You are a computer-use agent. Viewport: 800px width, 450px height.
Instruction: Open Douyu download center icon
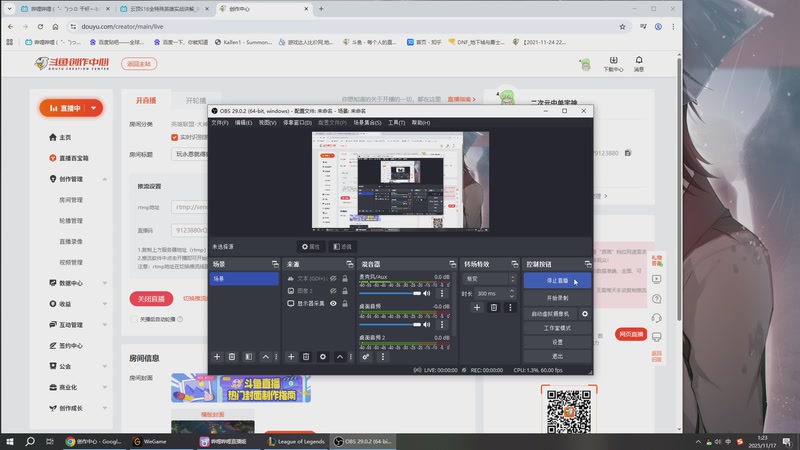(613, 63)
